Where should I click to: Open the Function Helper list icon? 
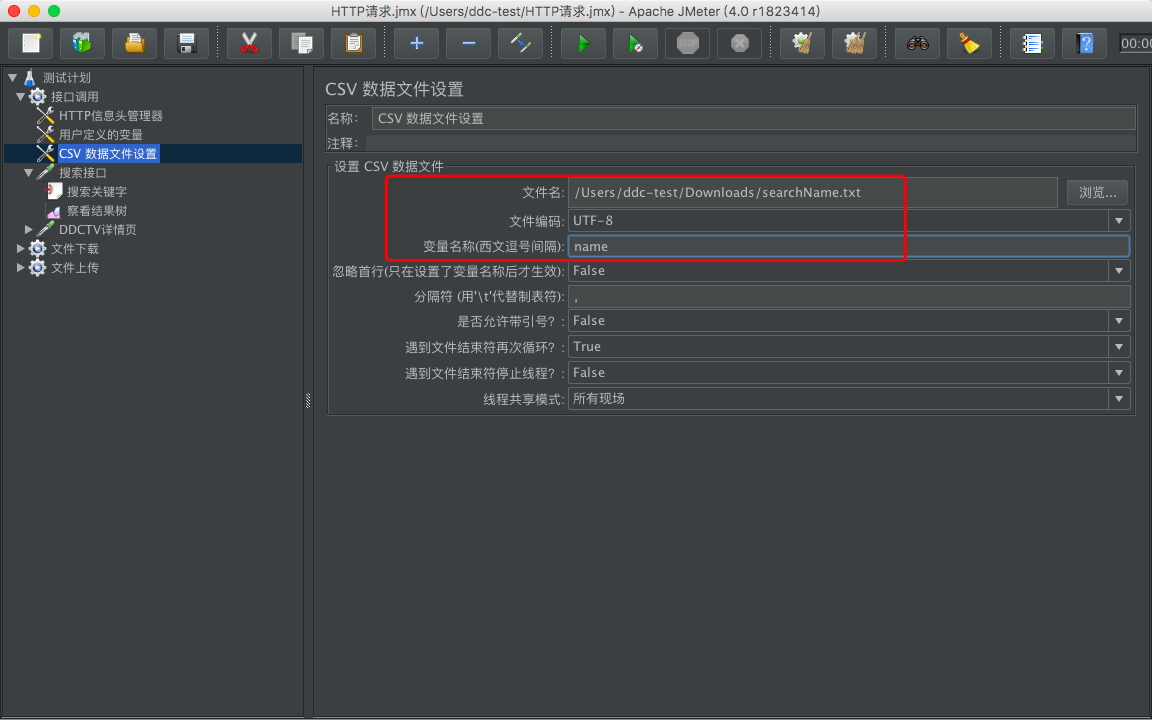1032,43
